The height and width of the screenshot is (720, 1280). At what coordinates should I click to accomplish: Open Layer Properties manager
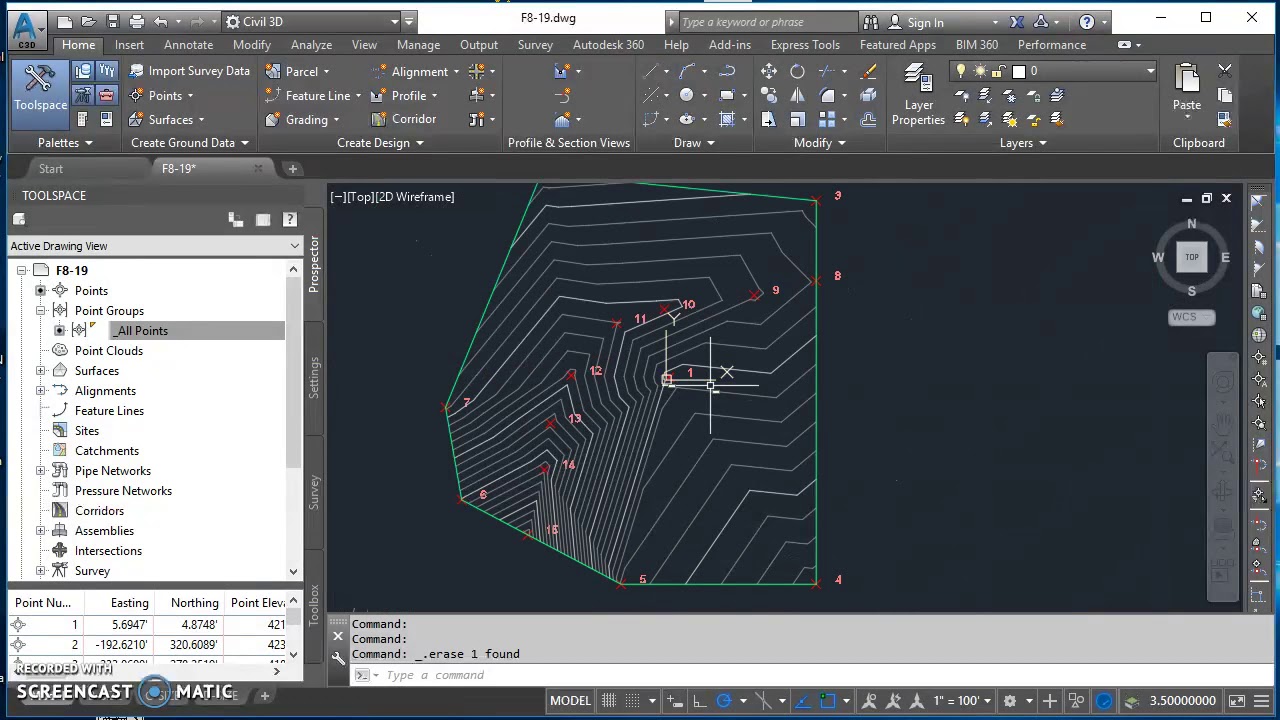pyautogui.click(x=918, y=95)
